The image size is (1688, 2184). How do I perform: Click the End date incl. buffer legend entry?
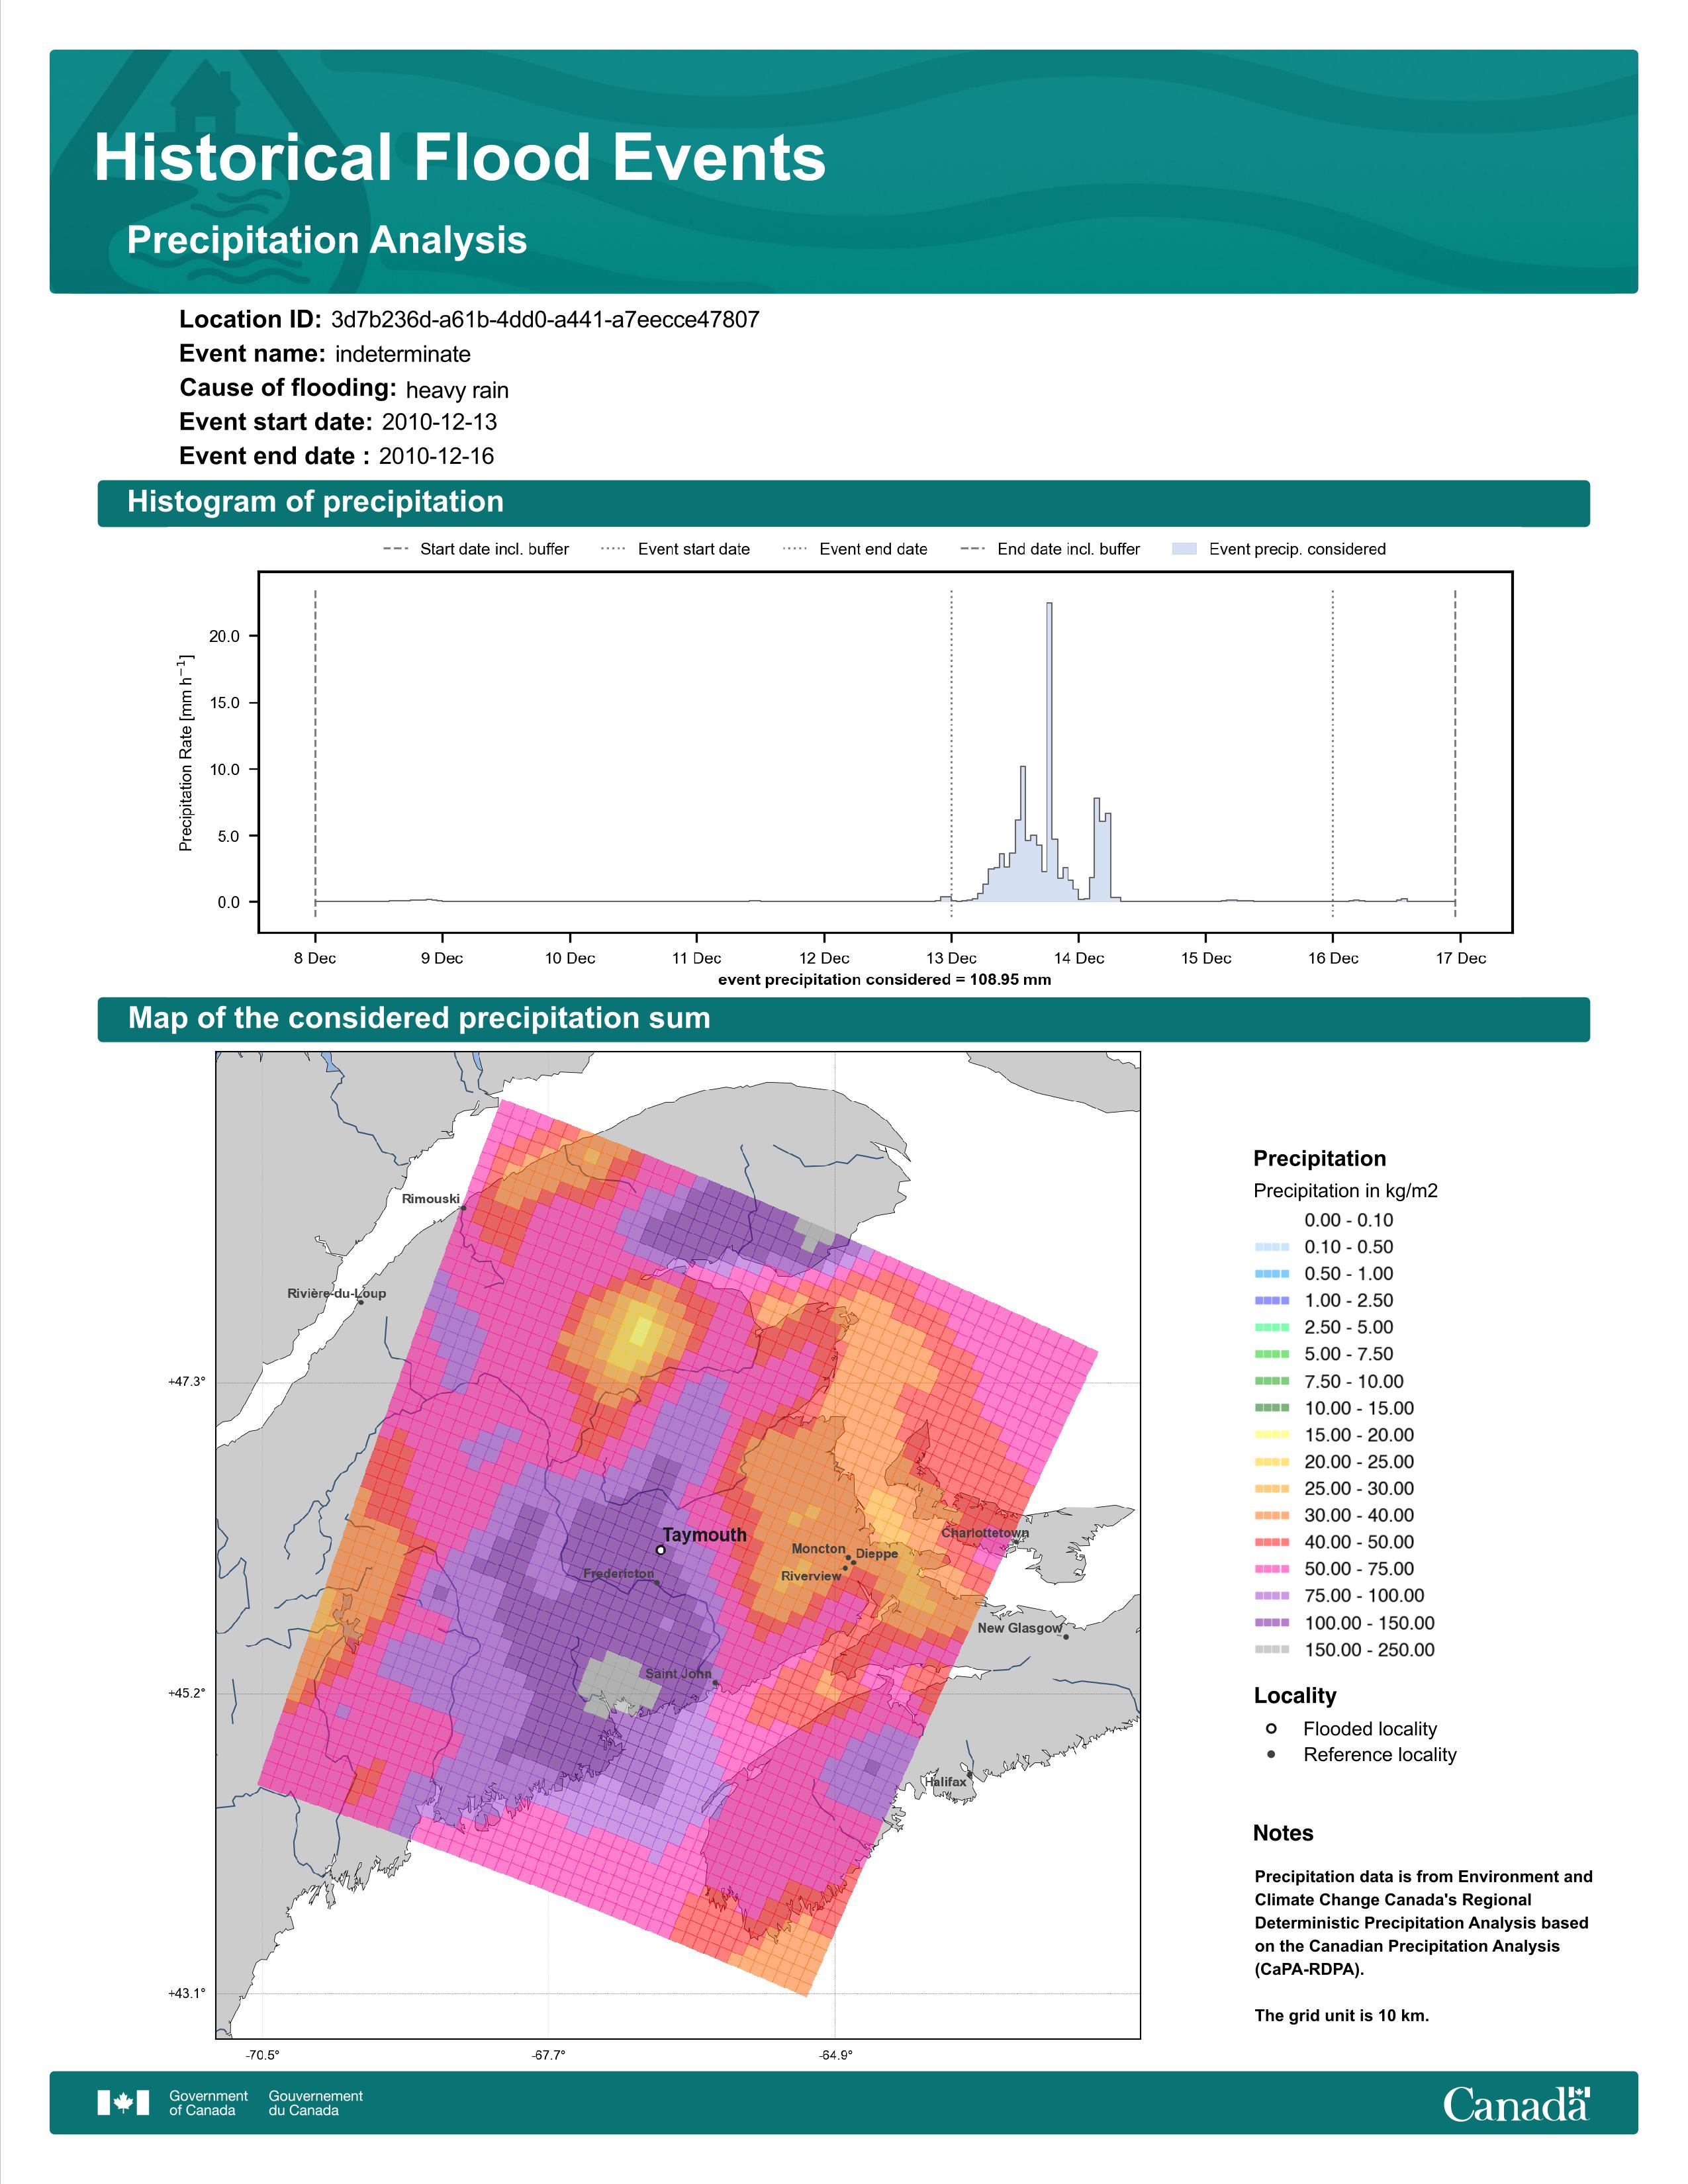coord(1050,549)
